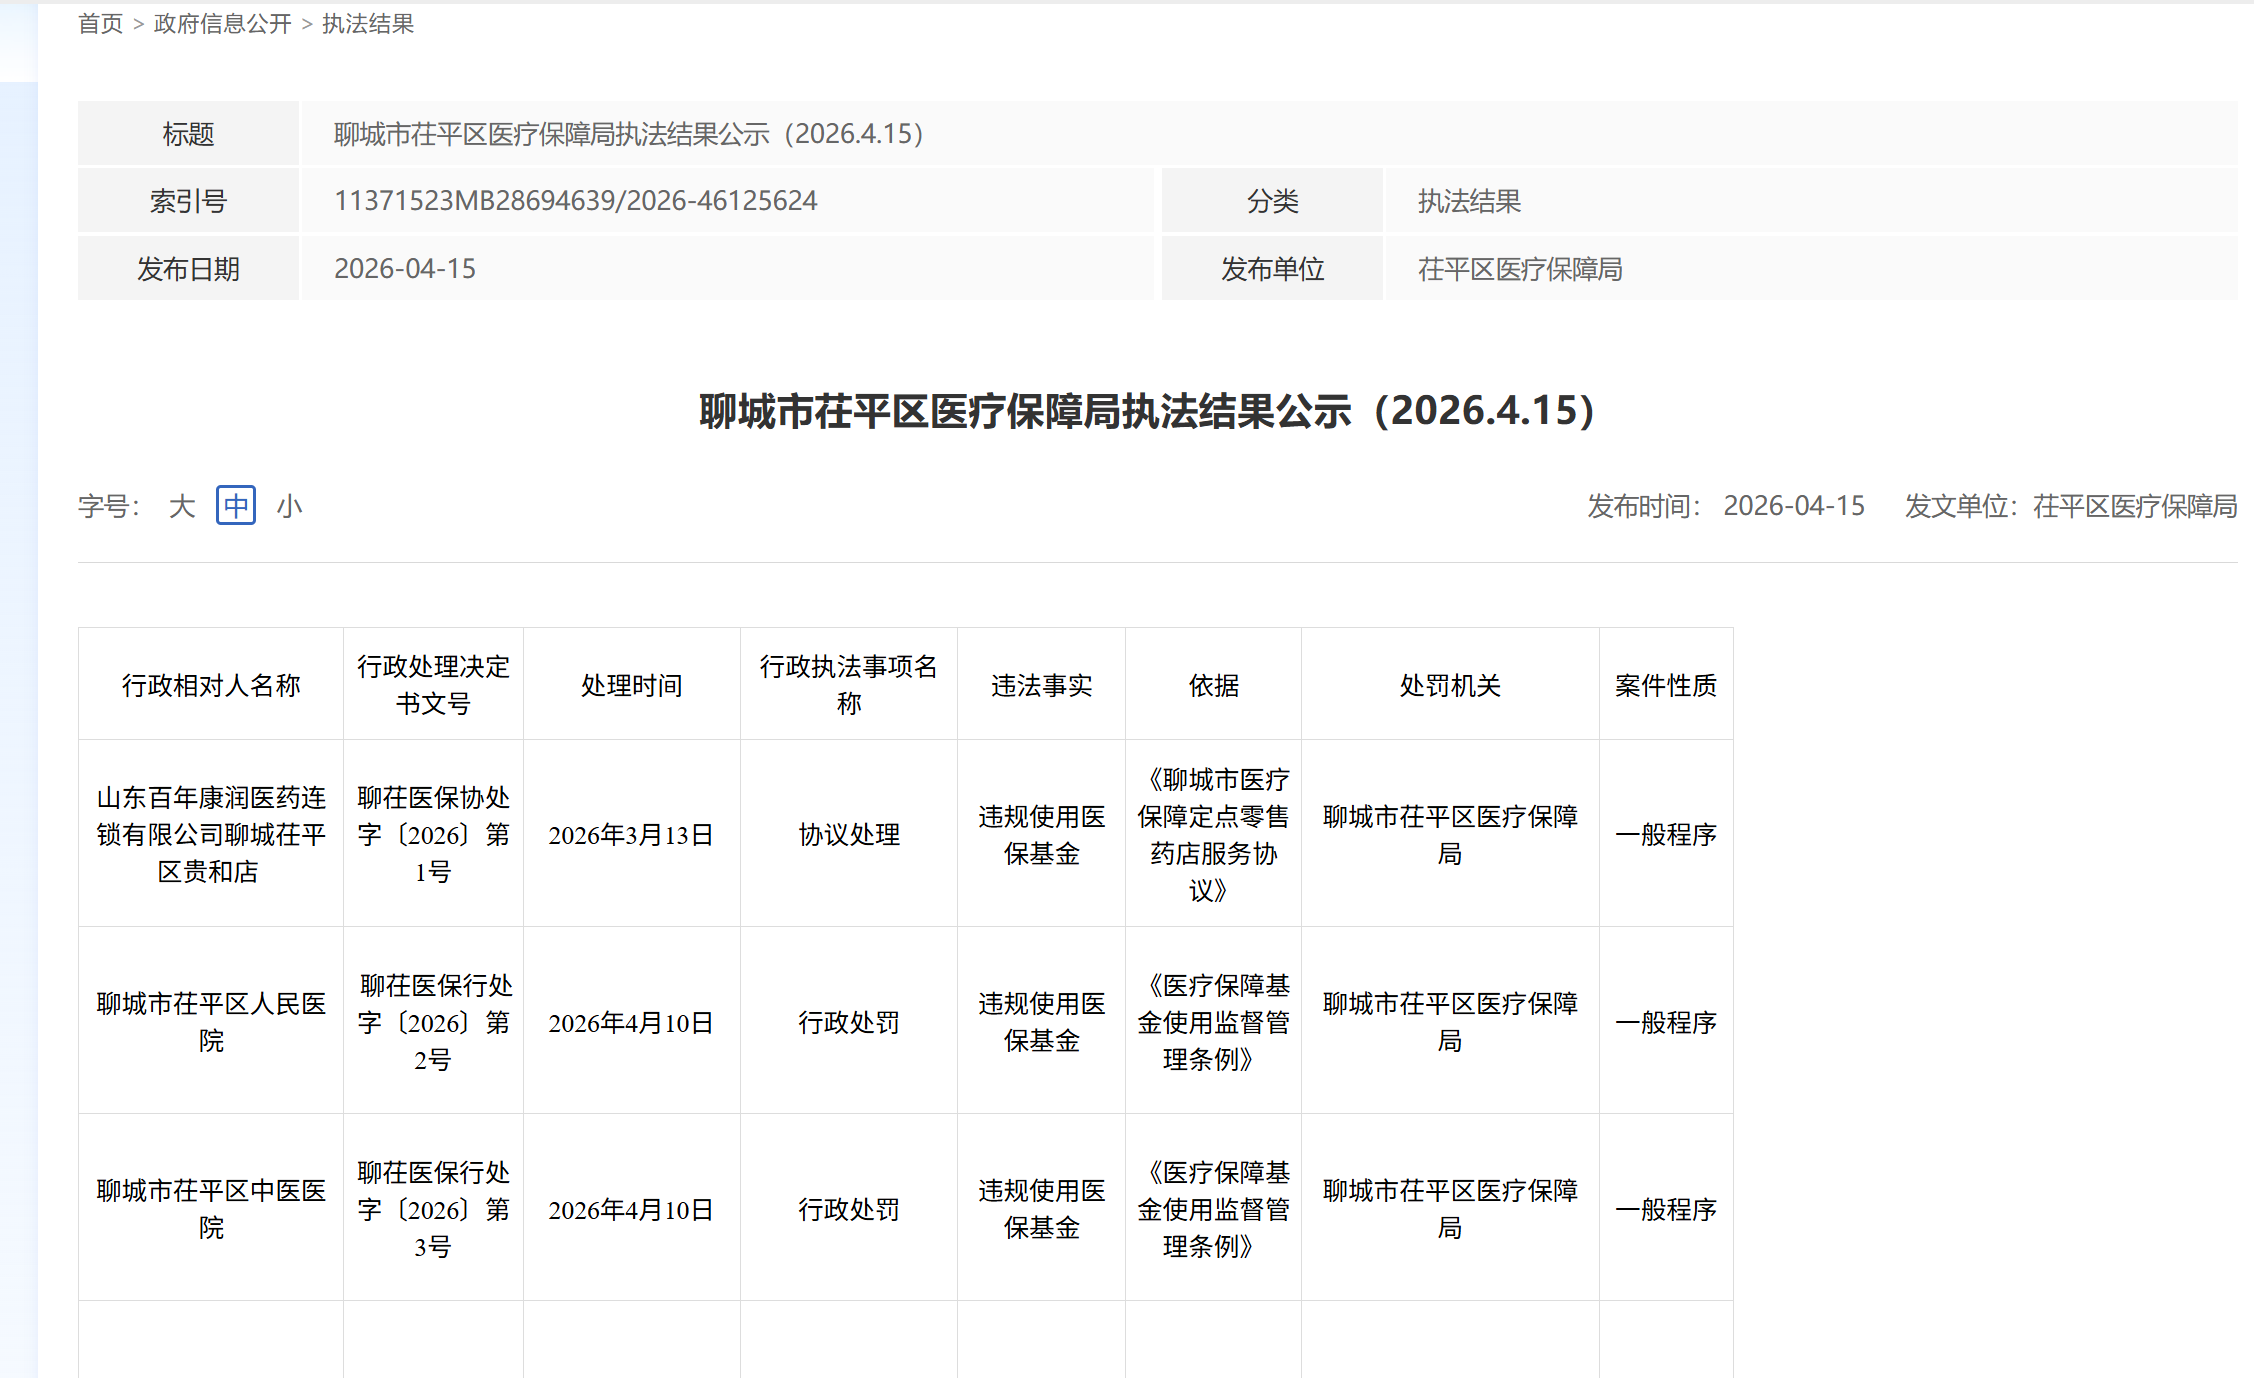Select medium font size 中

(x=236, y=506)
